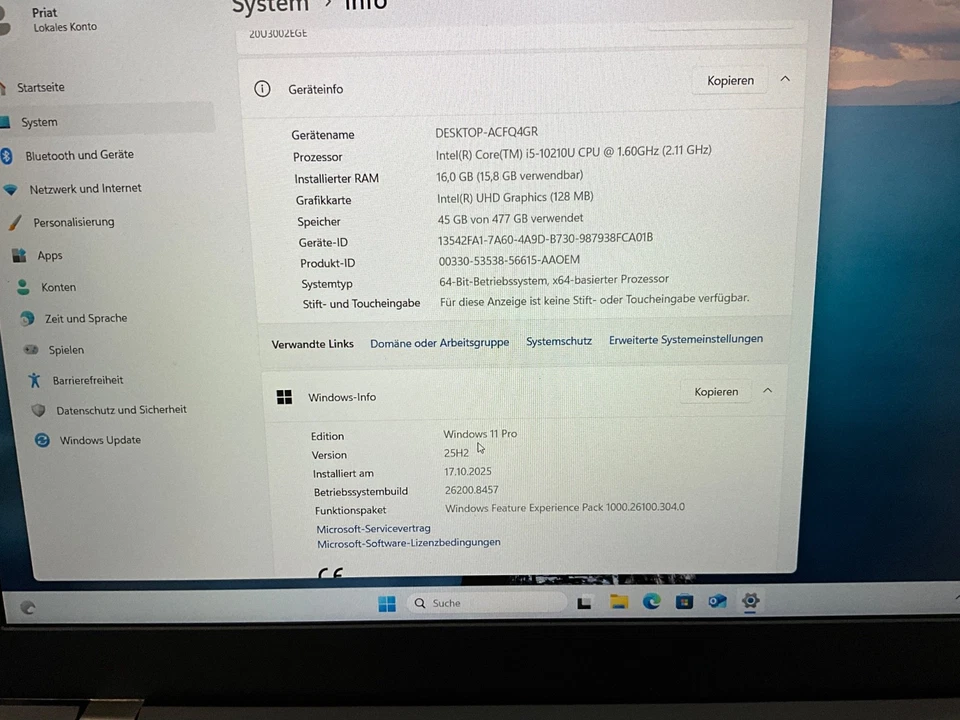Viewport: 960px width, 720px height.
Task: Select Produkt-ID 00330-53538-56615-AAOEM
Action: pos(509,260)
